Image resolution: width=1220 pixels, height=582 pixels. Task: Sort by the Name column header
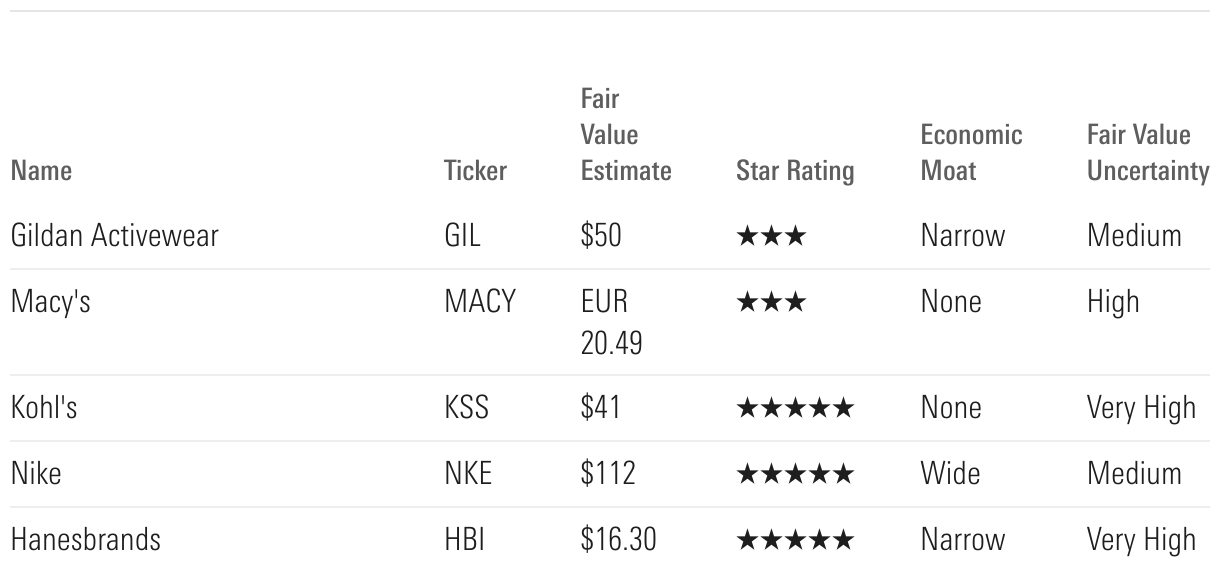pyautogui.click(x=41, y=171)
